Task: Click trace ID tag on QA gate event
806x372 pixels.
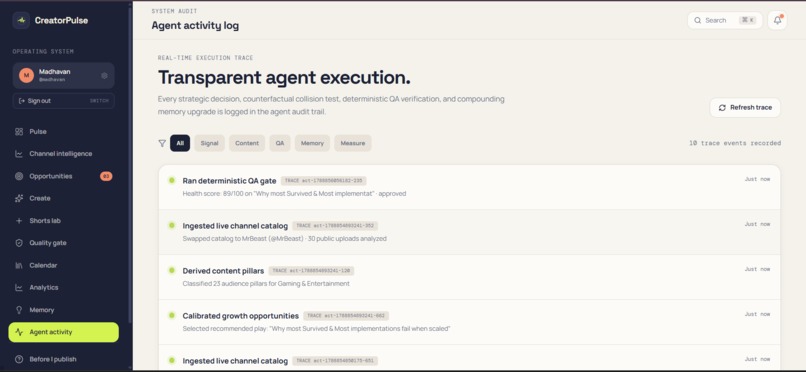Action: [323, 181]
